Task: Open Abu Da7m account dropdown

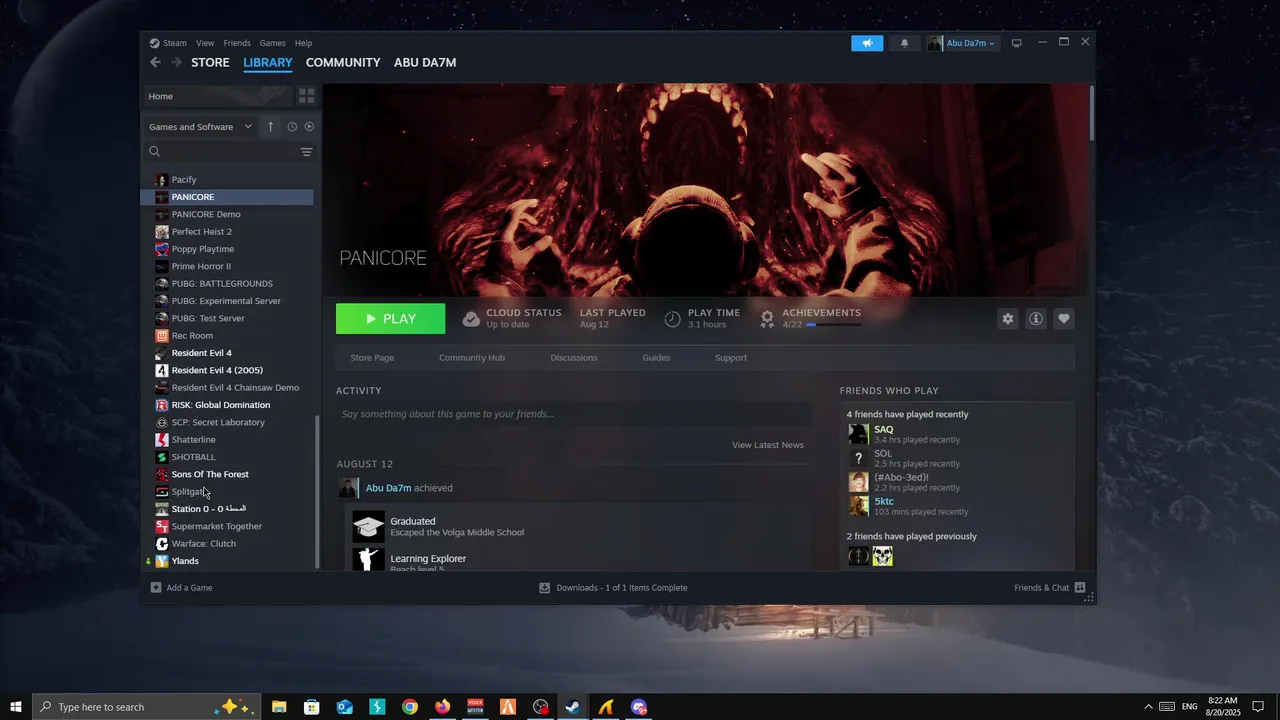Action: click(x=962, y=43)
